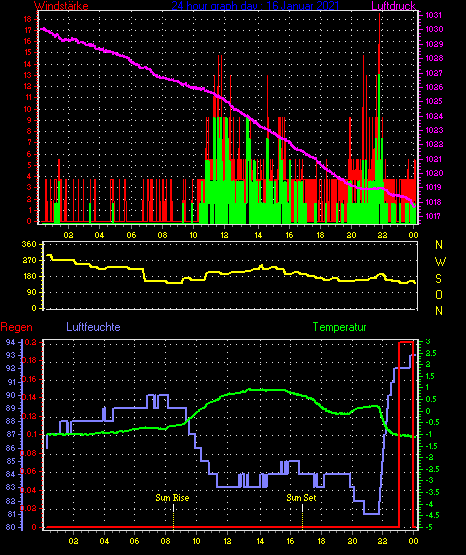This screenshot has width=466, height=555.
Task: Click pressure axis value "1030"
Action: click(x=434, y=29)
